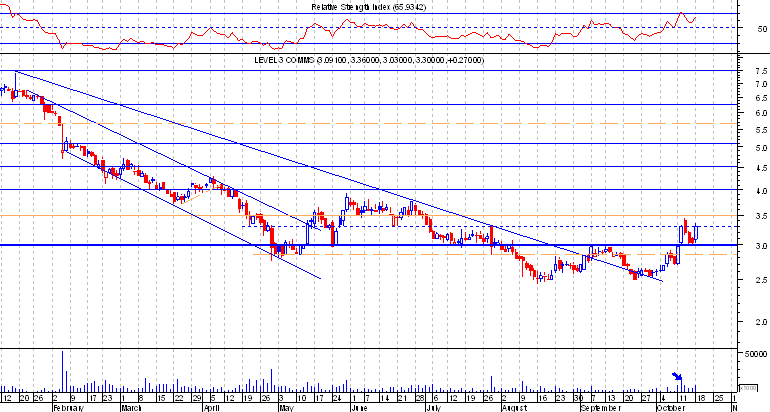Select the August month label
This screenshot has height=412, width=770.
pos(514,408)
